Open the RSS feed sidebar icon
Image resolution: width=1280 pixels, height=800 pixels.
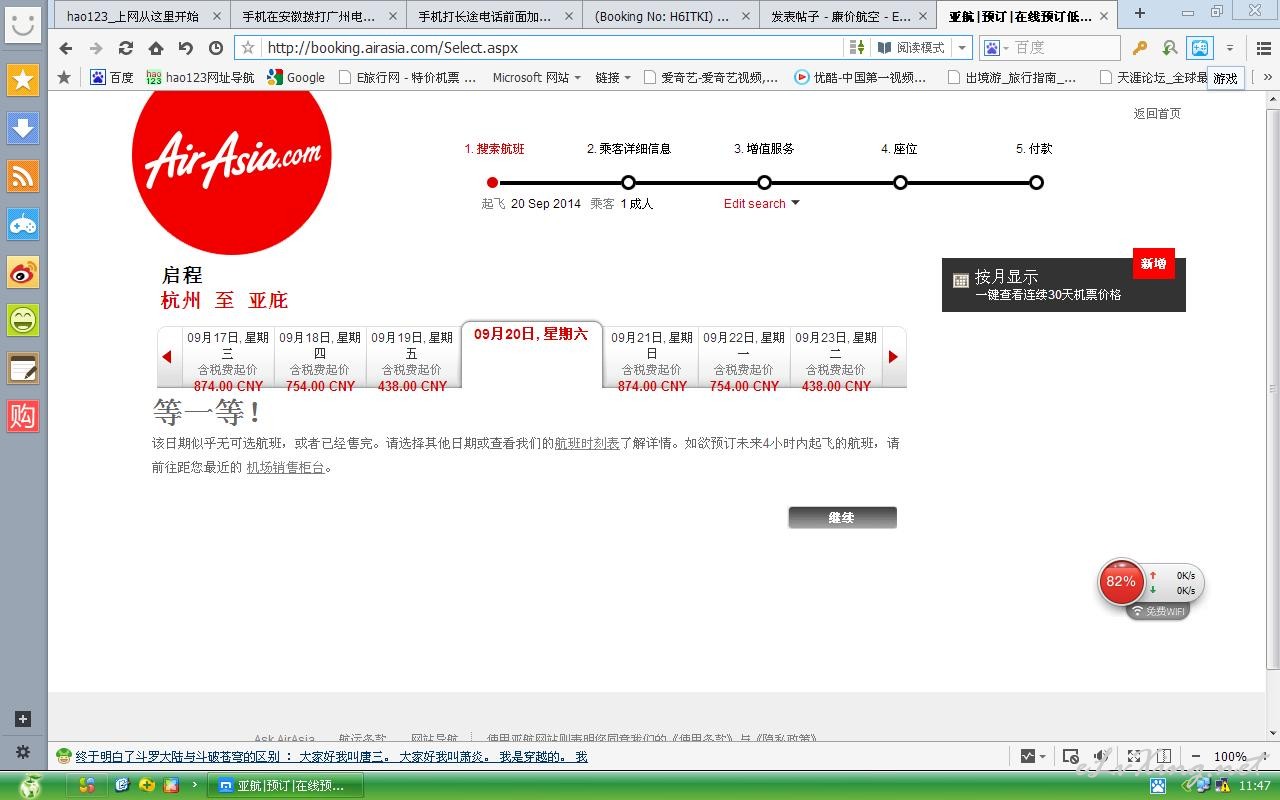[x=23, y=176]
